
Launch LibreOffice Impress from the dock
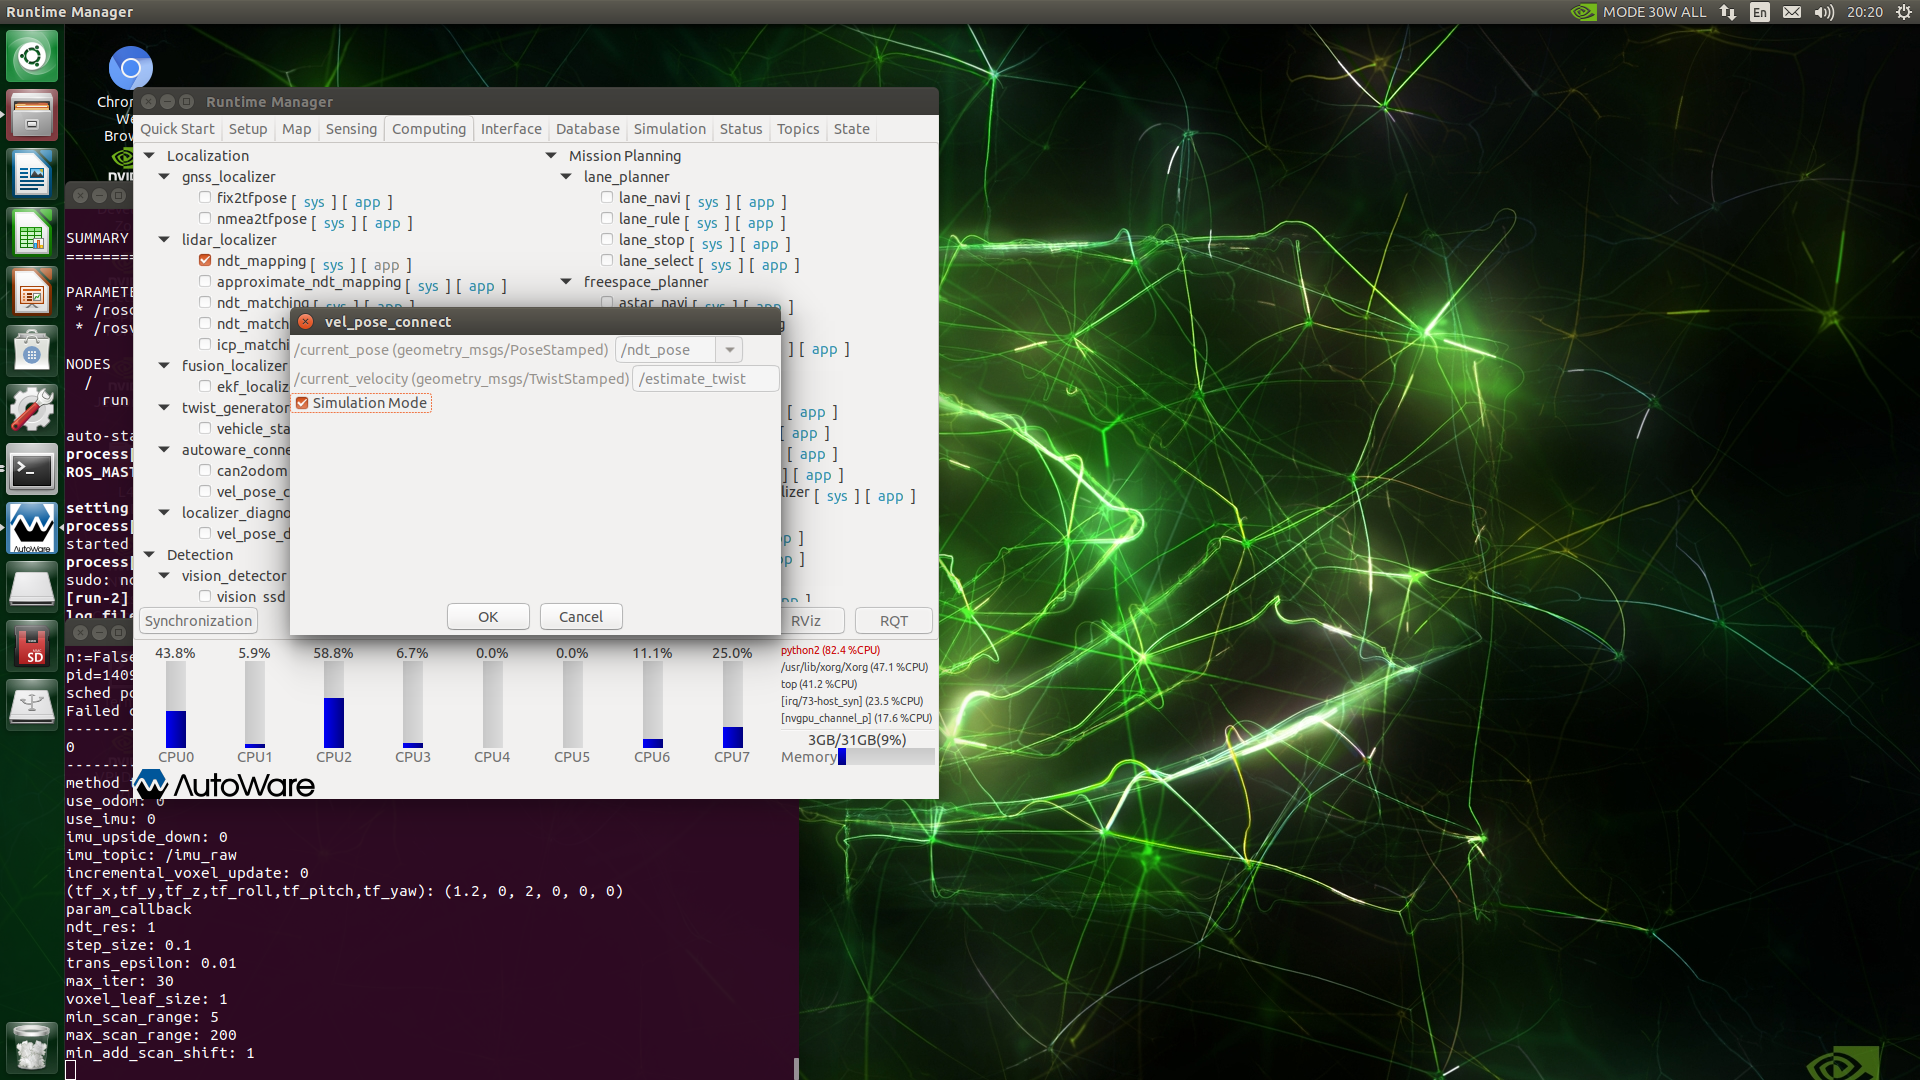(x=32, y=294)
